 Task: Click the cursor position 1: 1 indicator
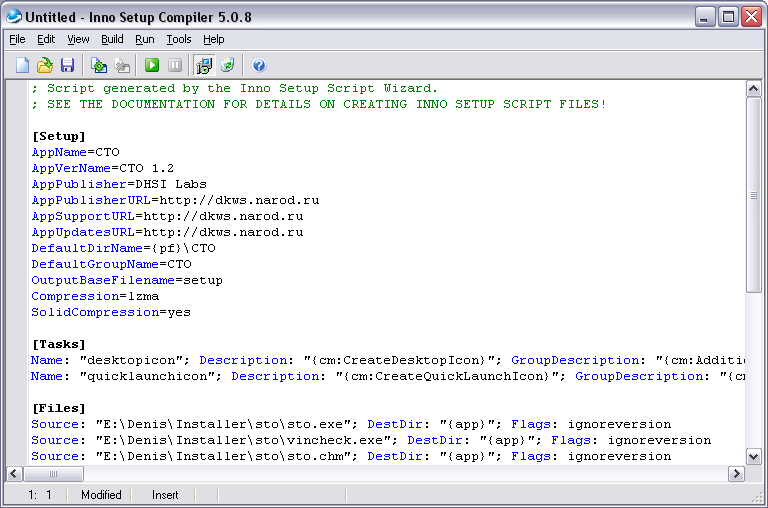(39, 495)
